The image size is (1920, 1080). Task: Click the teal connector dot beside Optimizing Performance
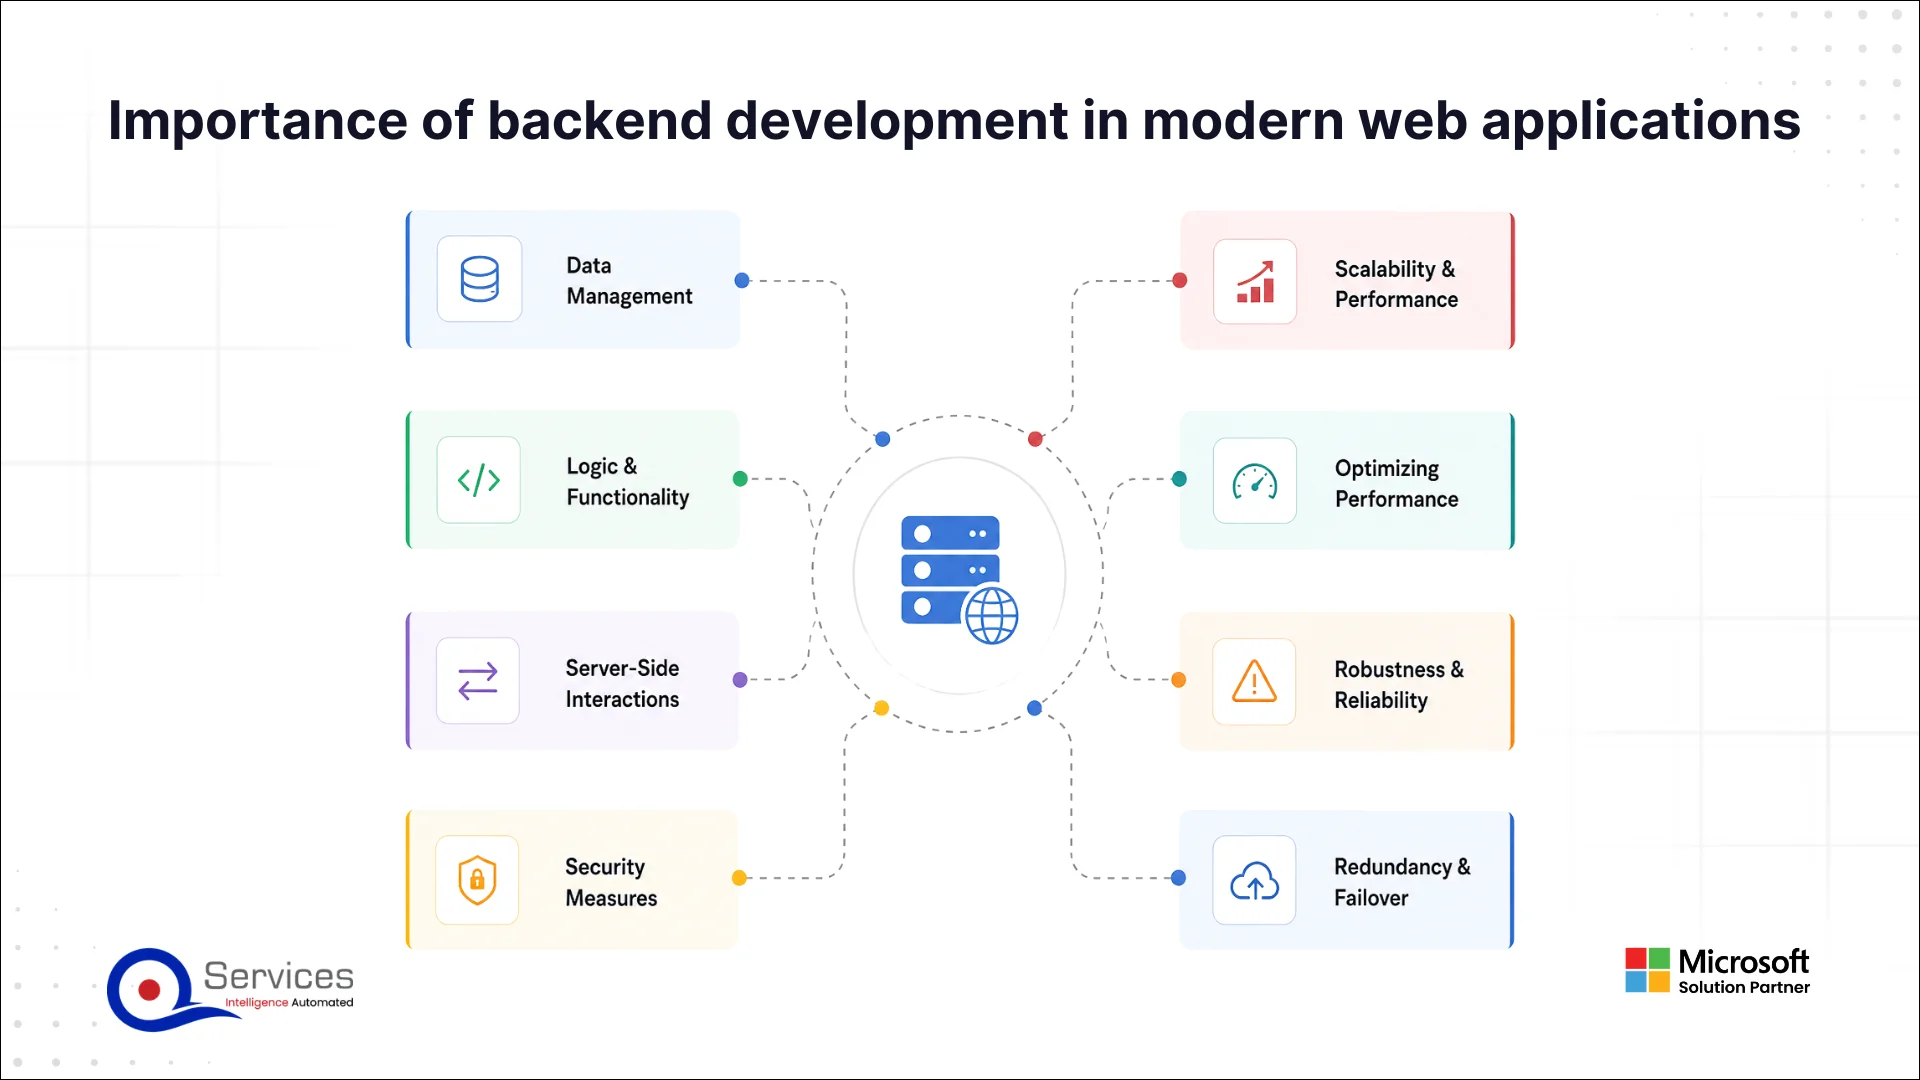(1179, 479)
